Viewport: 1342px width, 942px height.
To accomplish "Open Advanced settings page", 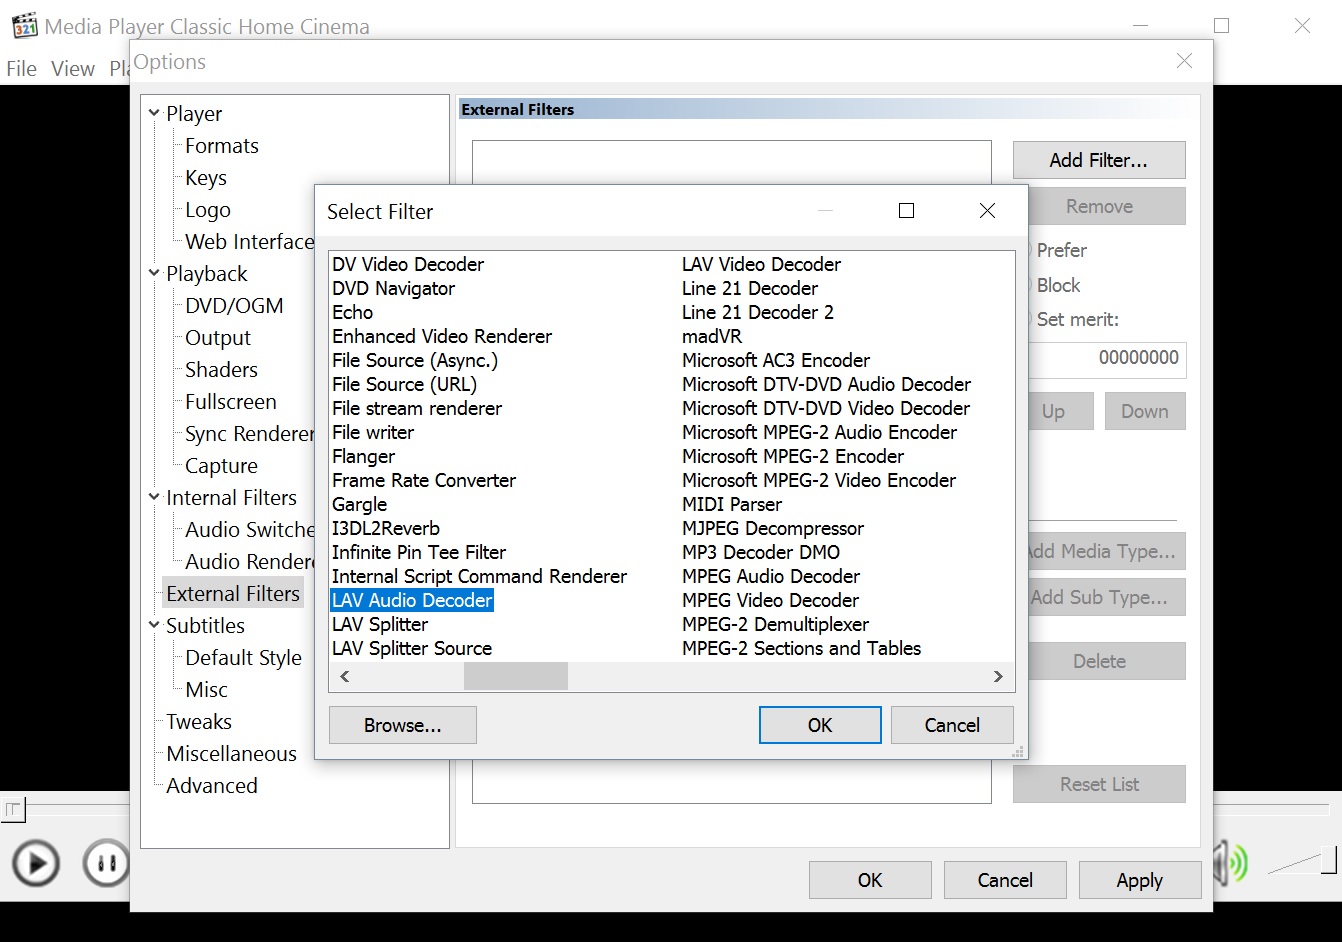I will 211,785.
